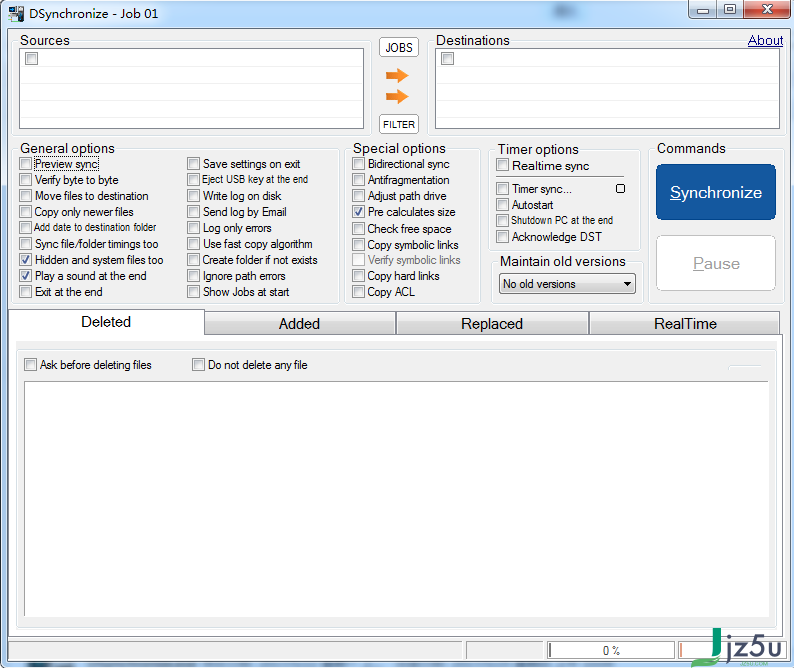The width and height of the screenshot is (794, 668).
Task: Uncheck Pre calculates size
Action: click(x=359, y=212)
